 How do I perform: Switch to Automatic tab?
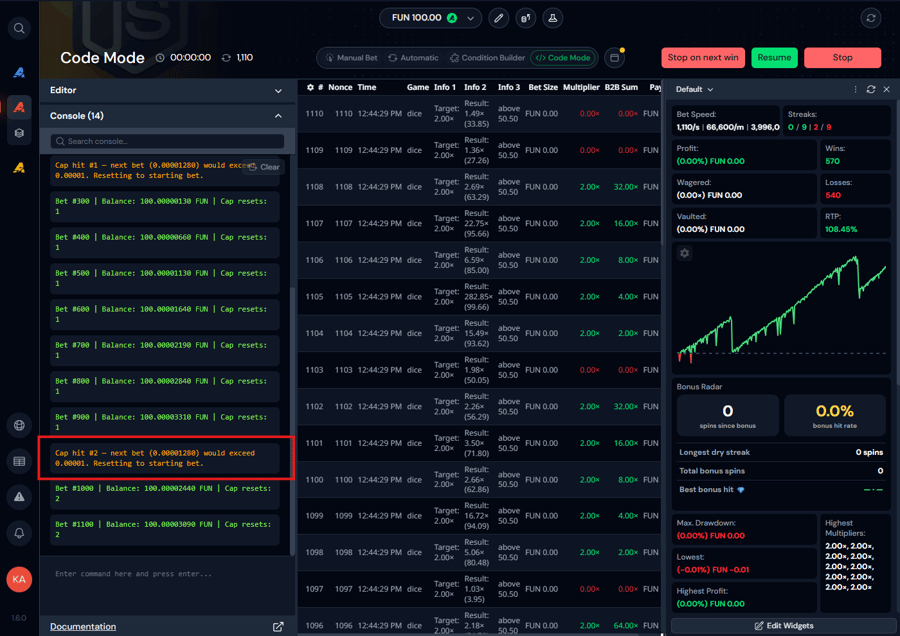414,57
